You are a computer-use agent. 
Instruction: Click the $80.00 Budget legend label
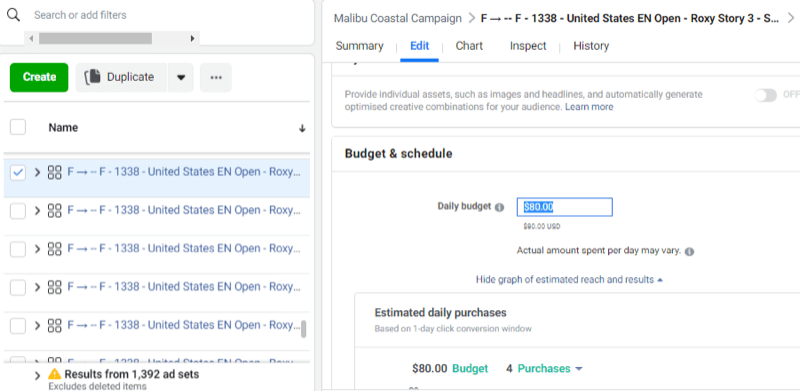[450, 369]
